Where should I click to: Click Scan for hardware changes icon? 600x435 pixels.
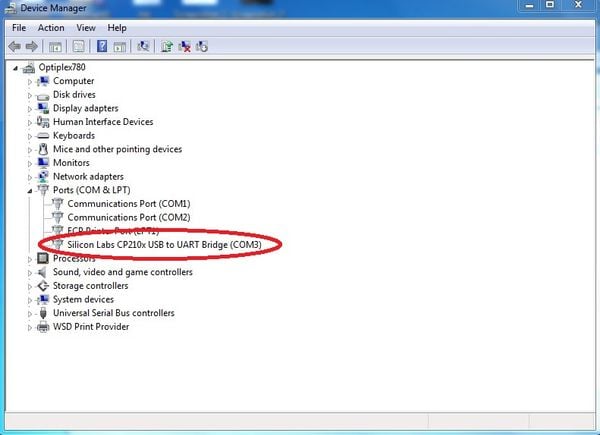point(145,46)
